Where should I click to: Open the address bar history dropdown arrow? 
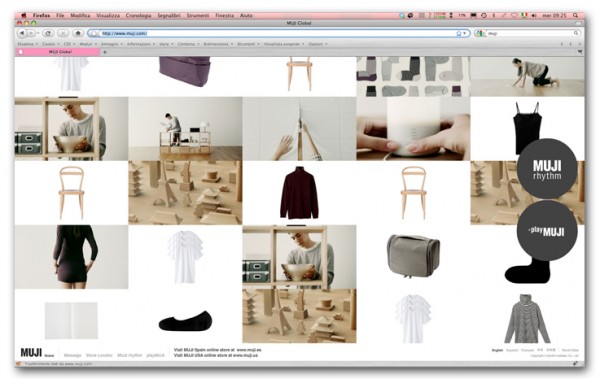(465, 34)
